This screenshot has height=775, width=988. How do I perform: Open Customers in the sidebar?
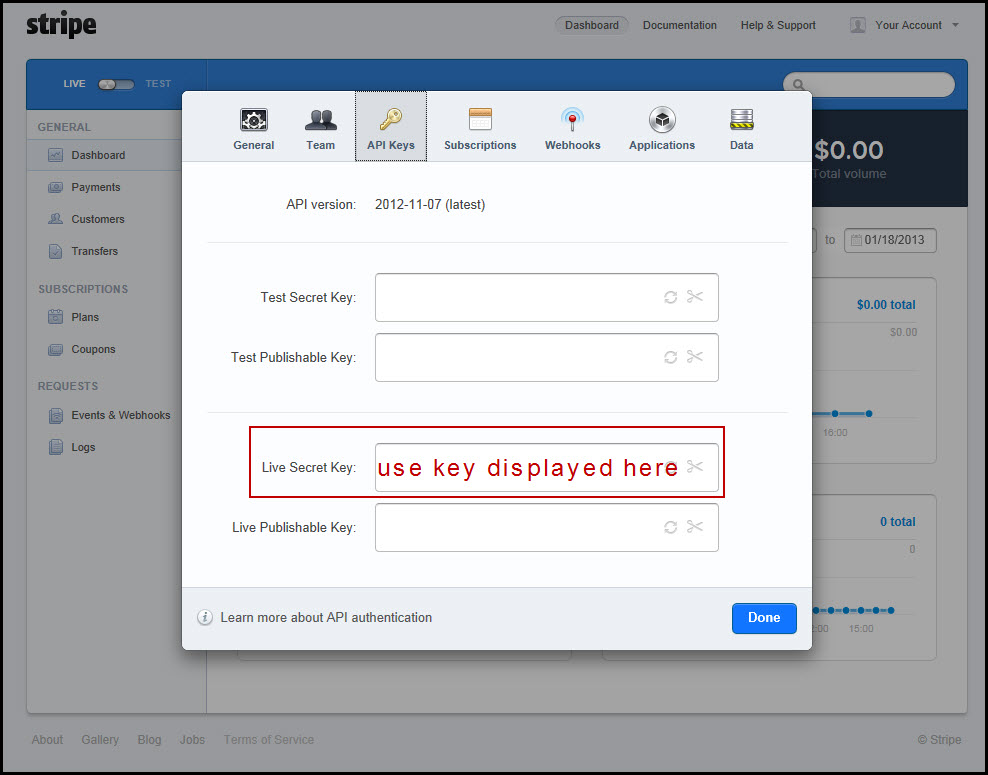pos(98,219)
